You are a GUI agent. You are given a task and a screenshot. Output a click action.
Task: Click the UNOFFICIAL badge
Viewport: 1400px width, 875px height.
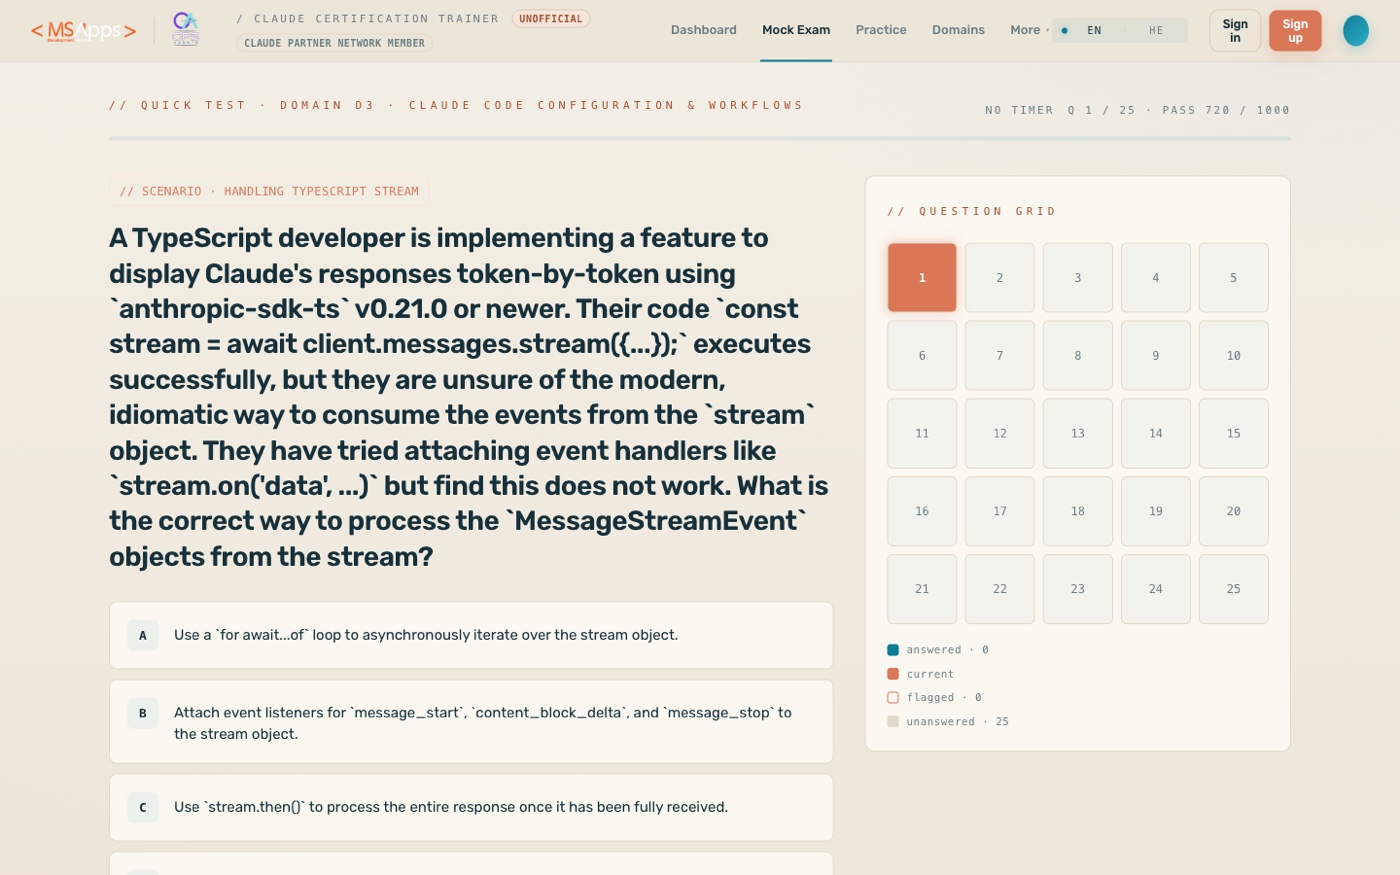point(551,19)
